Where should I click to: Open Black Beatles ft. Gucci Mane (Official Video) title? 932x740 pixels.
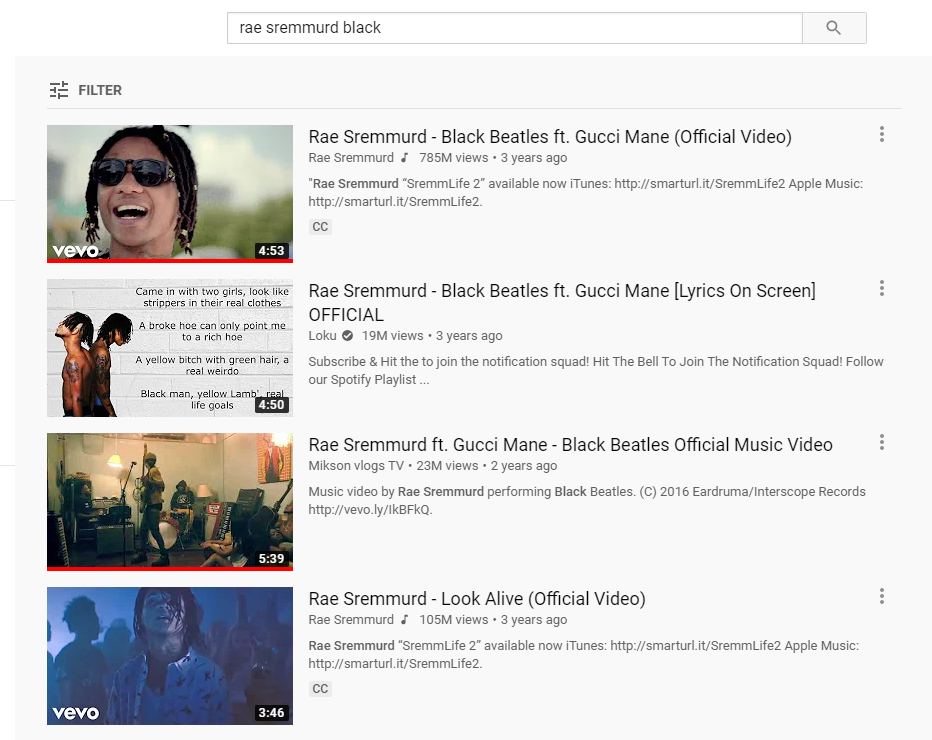tap(550, 137)
